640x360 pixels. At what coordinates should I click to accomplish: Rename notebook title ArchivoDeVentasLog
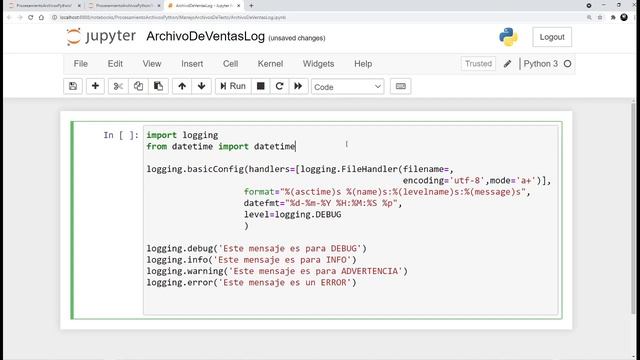[x=205, y=36]
